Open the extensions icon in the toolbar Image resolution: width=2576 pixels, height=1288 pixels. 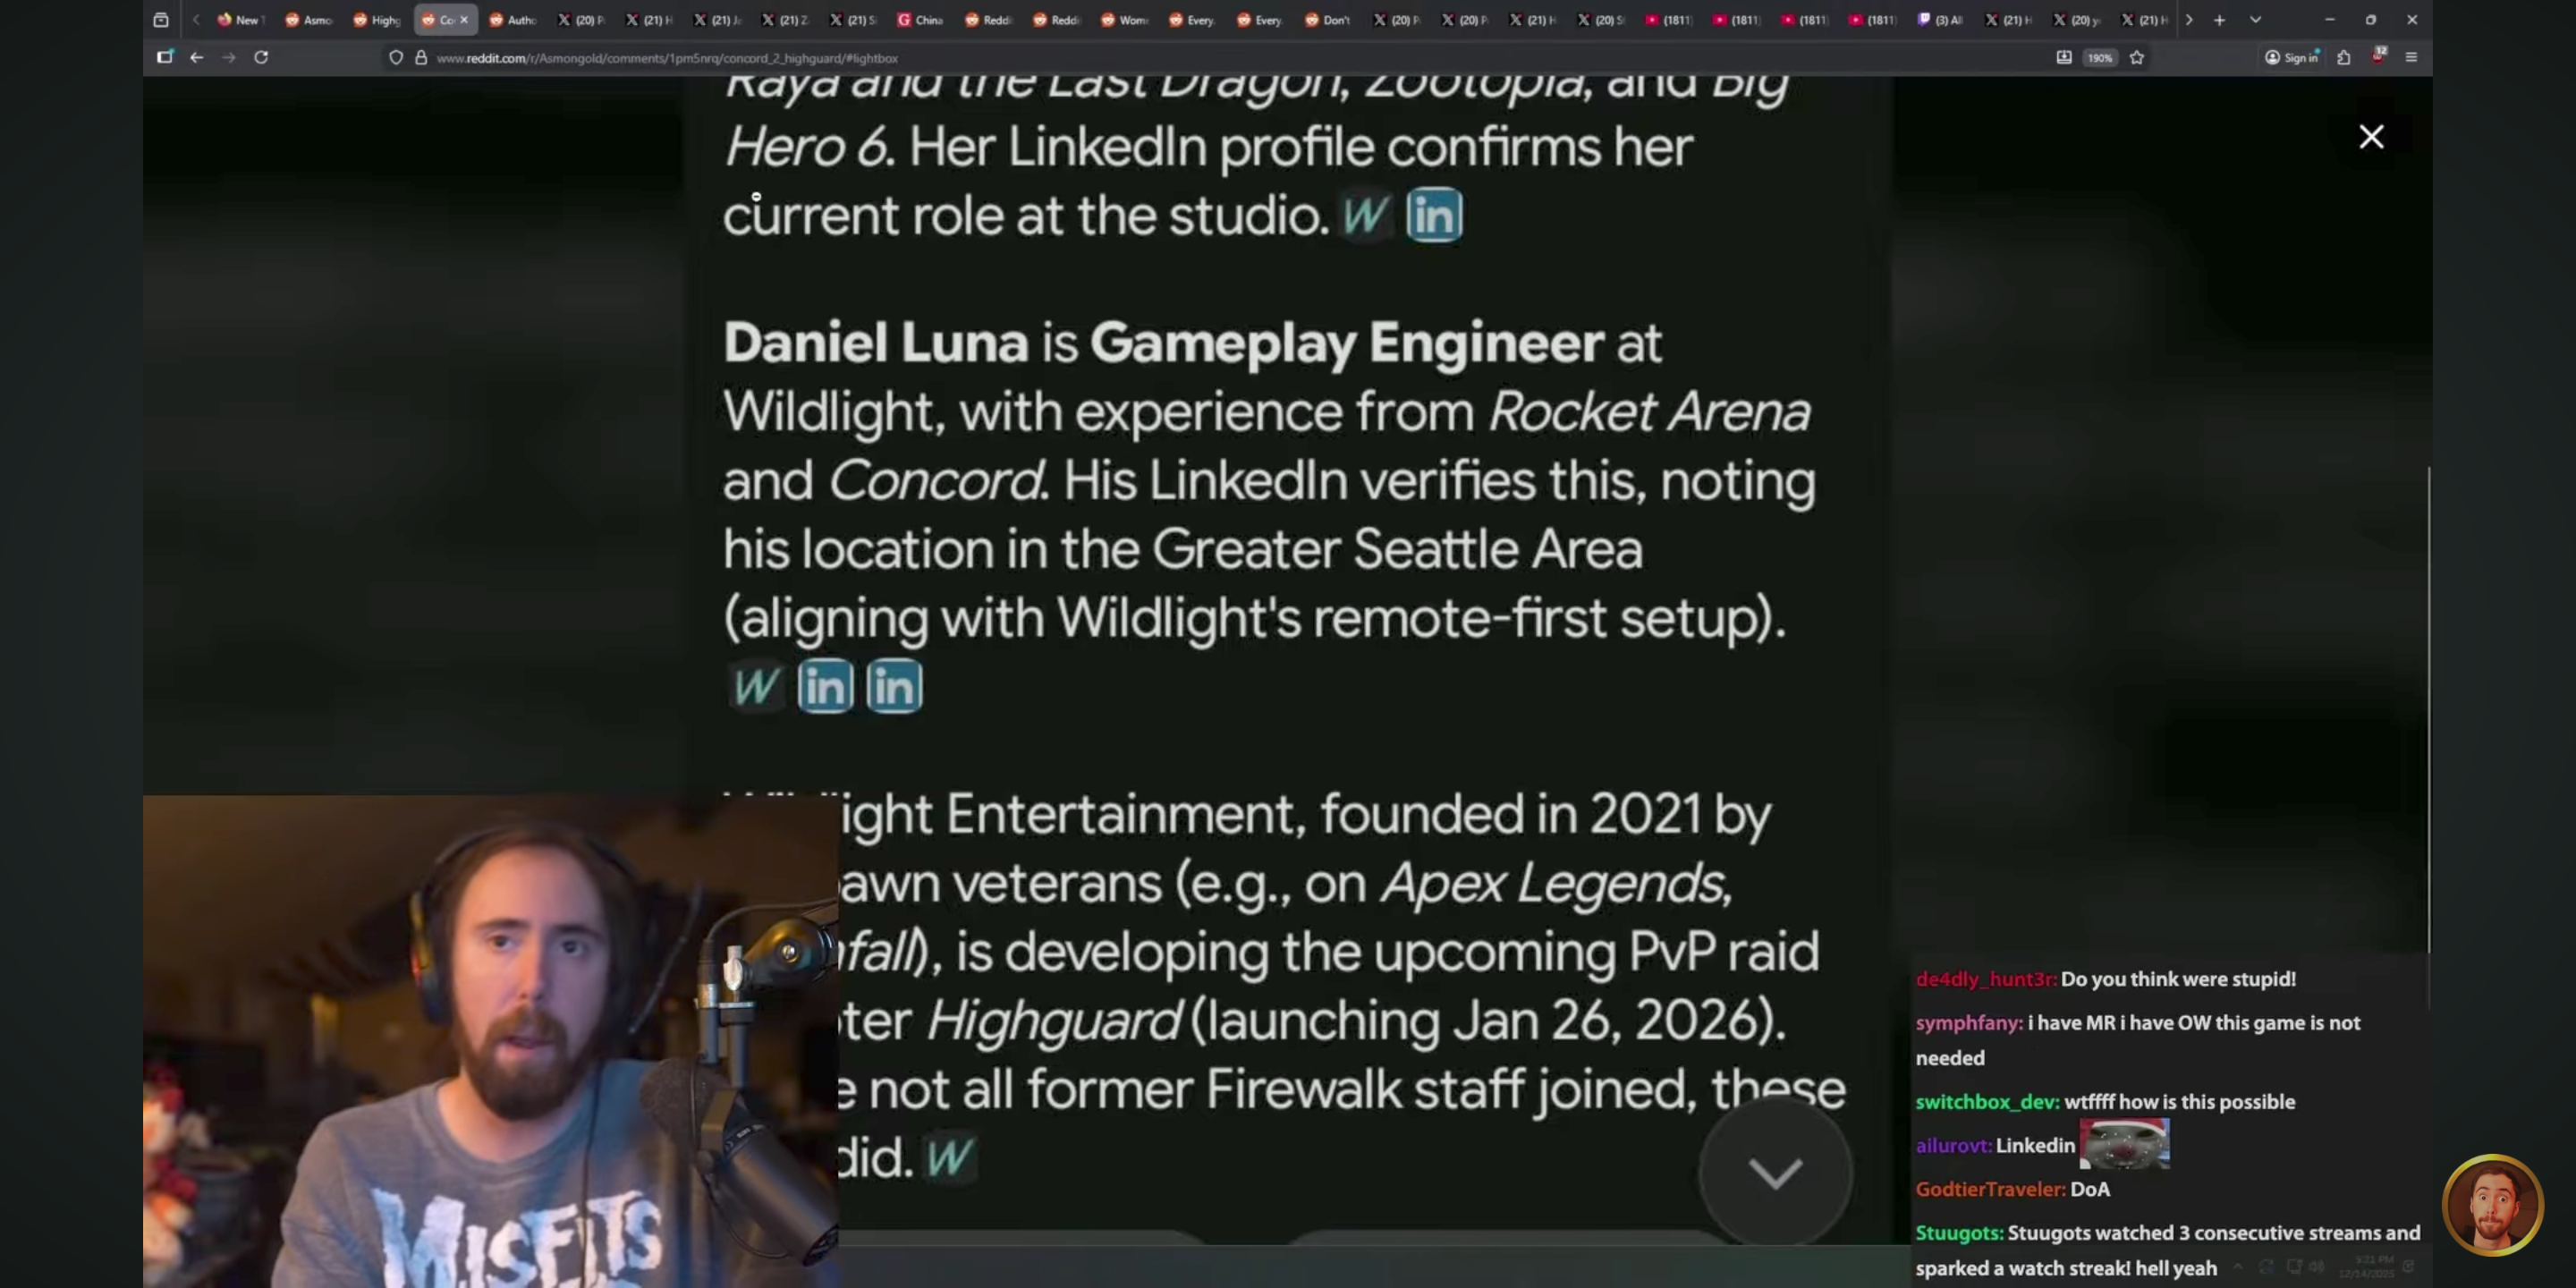coord(2344,57)
